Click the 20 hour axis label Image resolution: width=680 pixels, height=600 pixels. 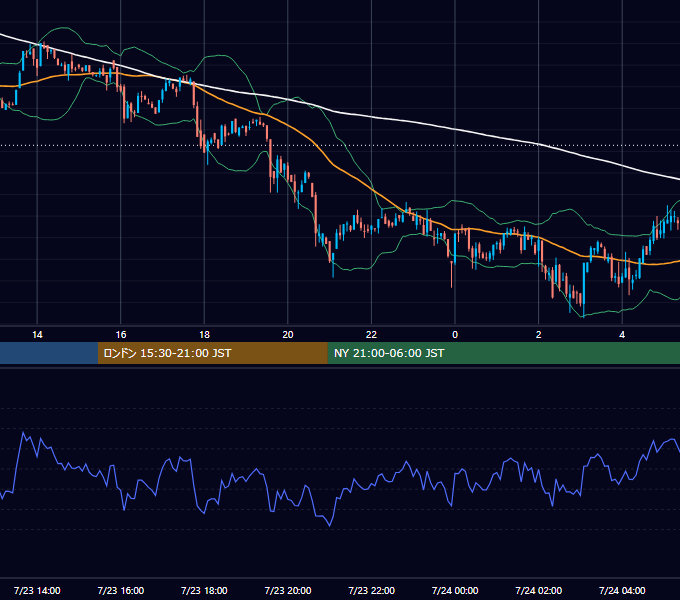point(288,335)
